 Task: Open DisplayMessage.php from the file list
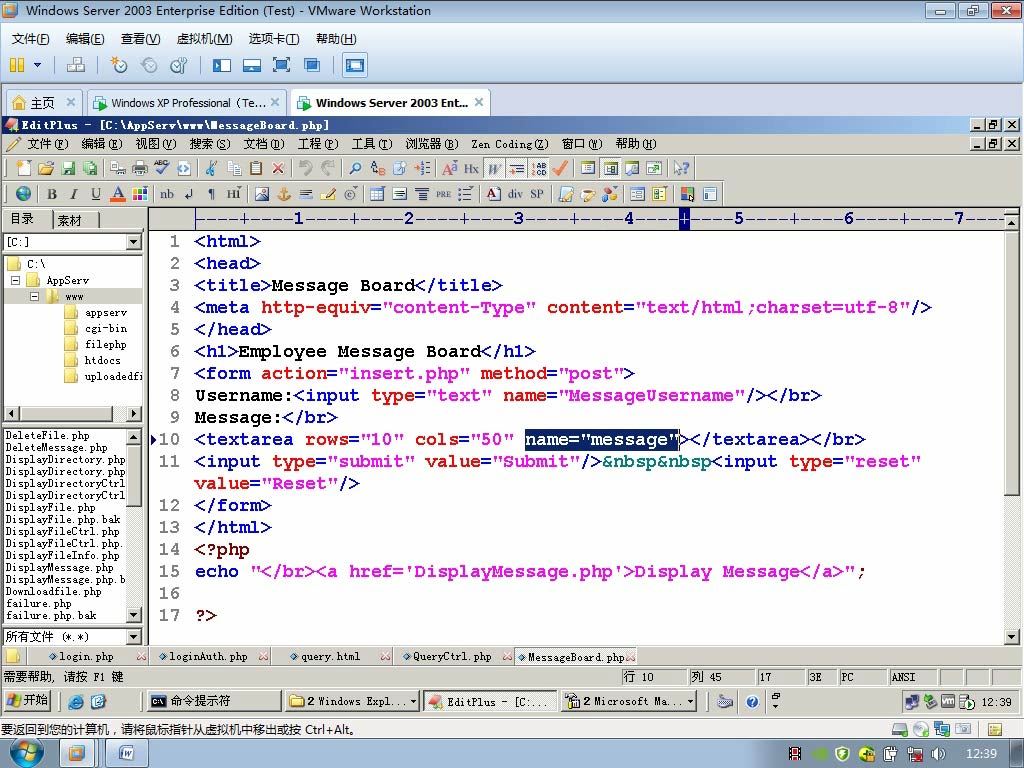click(61, 568)
